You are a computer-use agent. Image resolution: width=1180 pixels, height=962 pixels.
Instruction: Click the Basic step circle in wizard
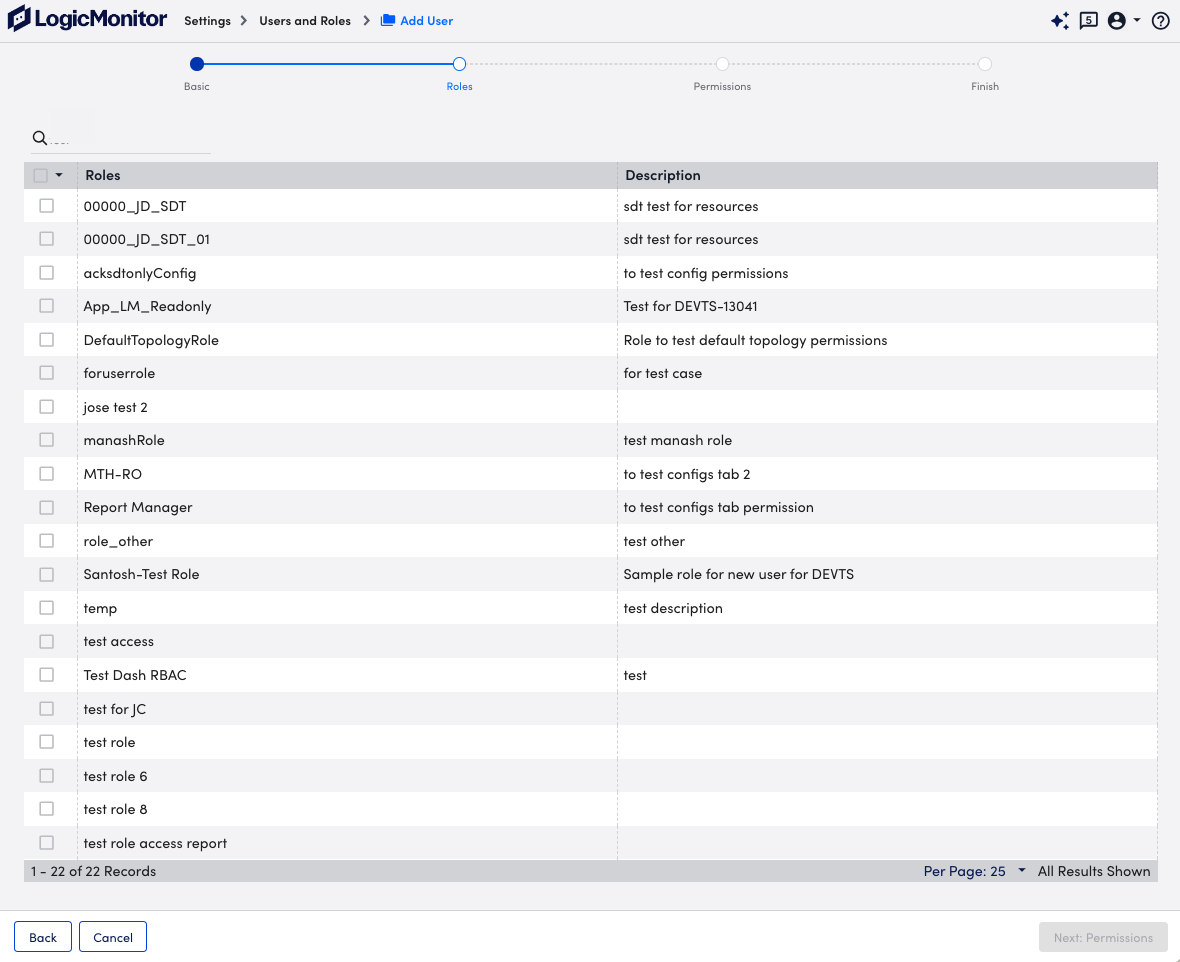(x=197, y=64)
